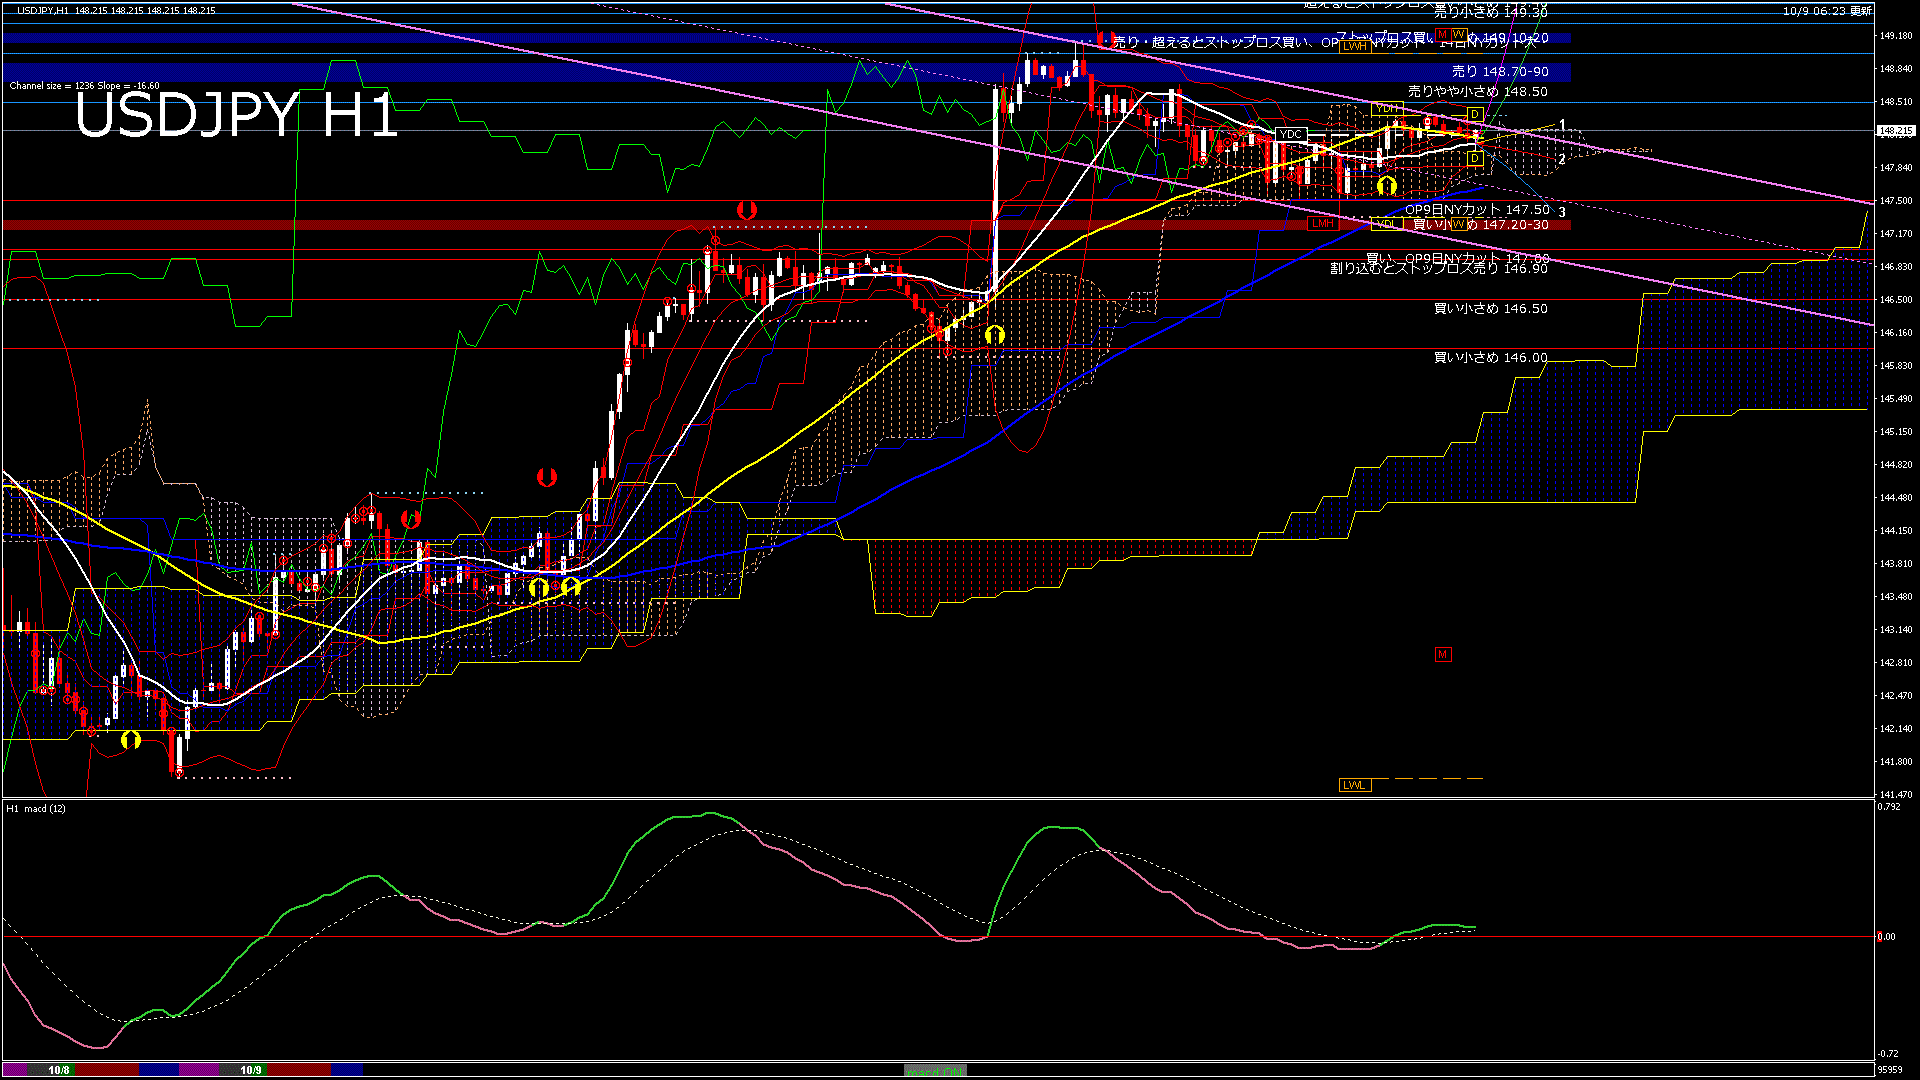Screen dimensions: 1920x1080
Task: Click the LWL label box
Action: pyautogui.click(x=1354, y=785)
